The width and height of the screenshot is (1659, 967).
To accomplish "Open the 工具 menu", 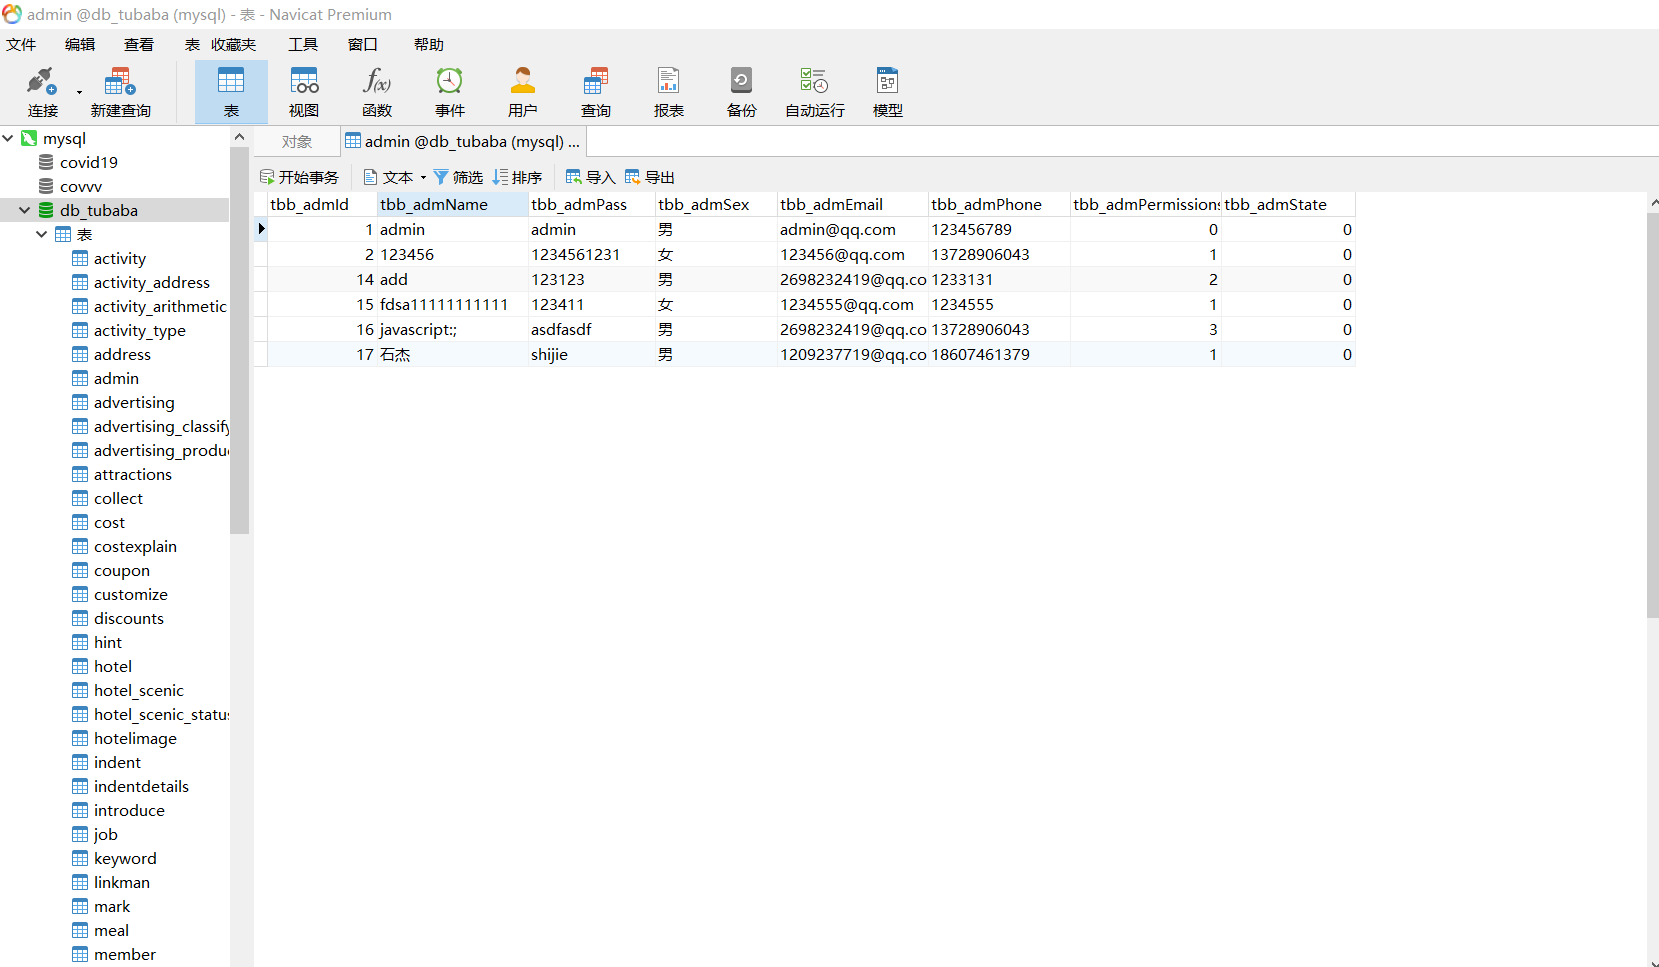I will [303, 44].
